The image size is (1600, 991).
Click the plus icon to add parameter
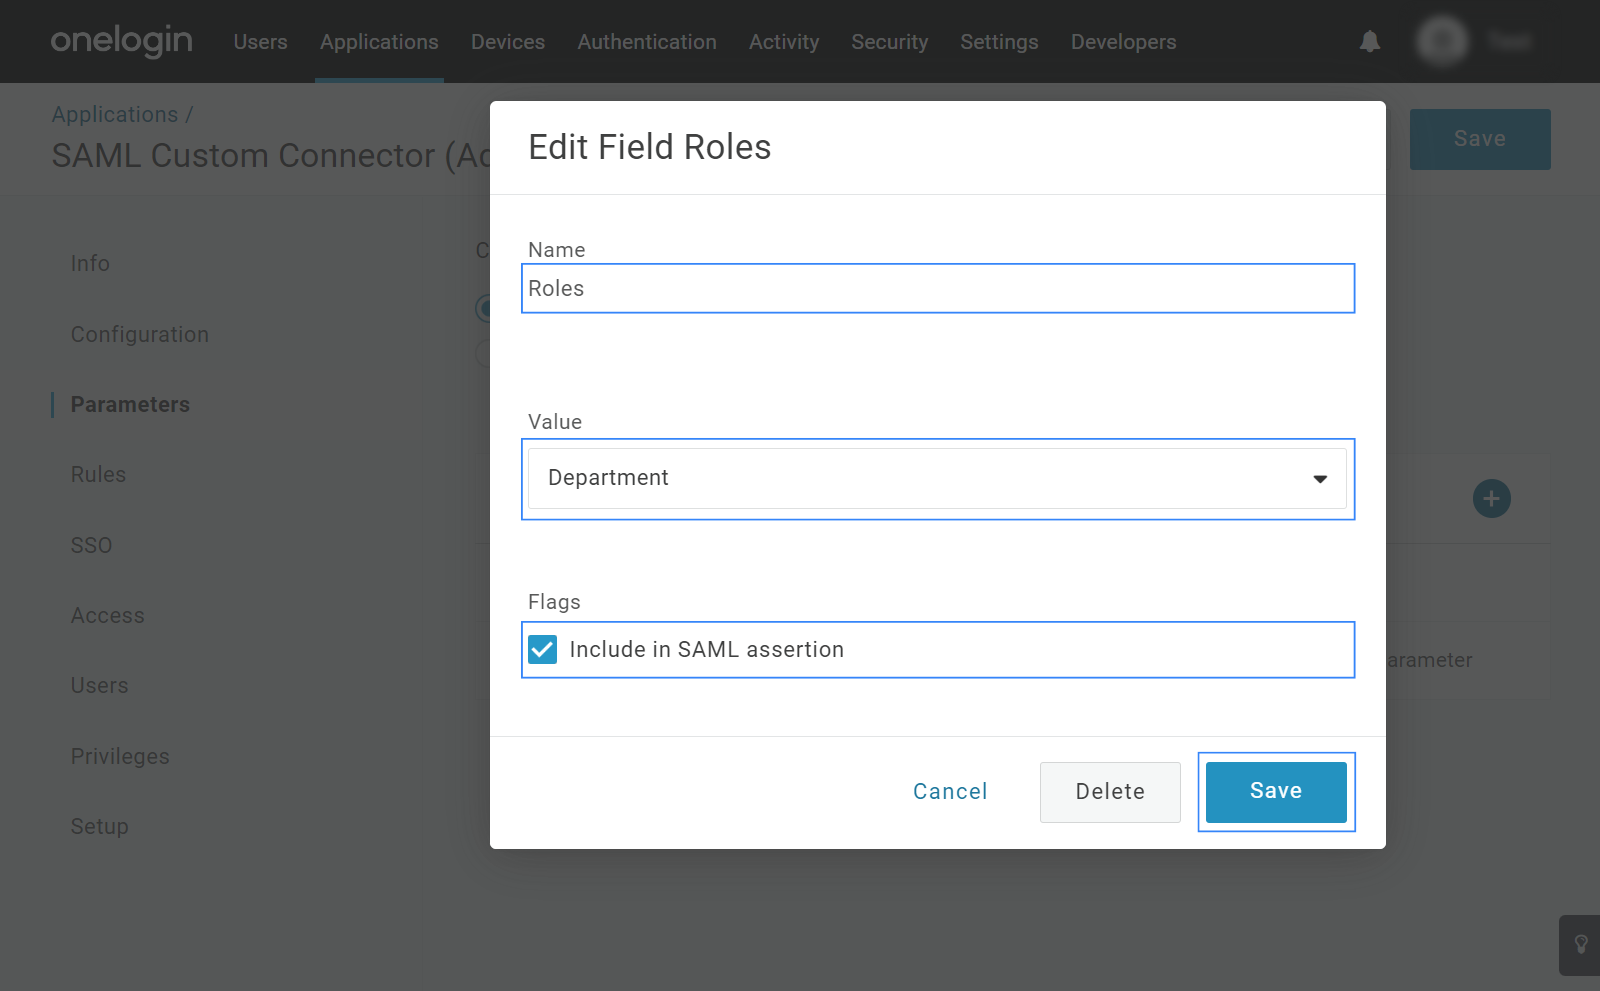click(1490, 498)
